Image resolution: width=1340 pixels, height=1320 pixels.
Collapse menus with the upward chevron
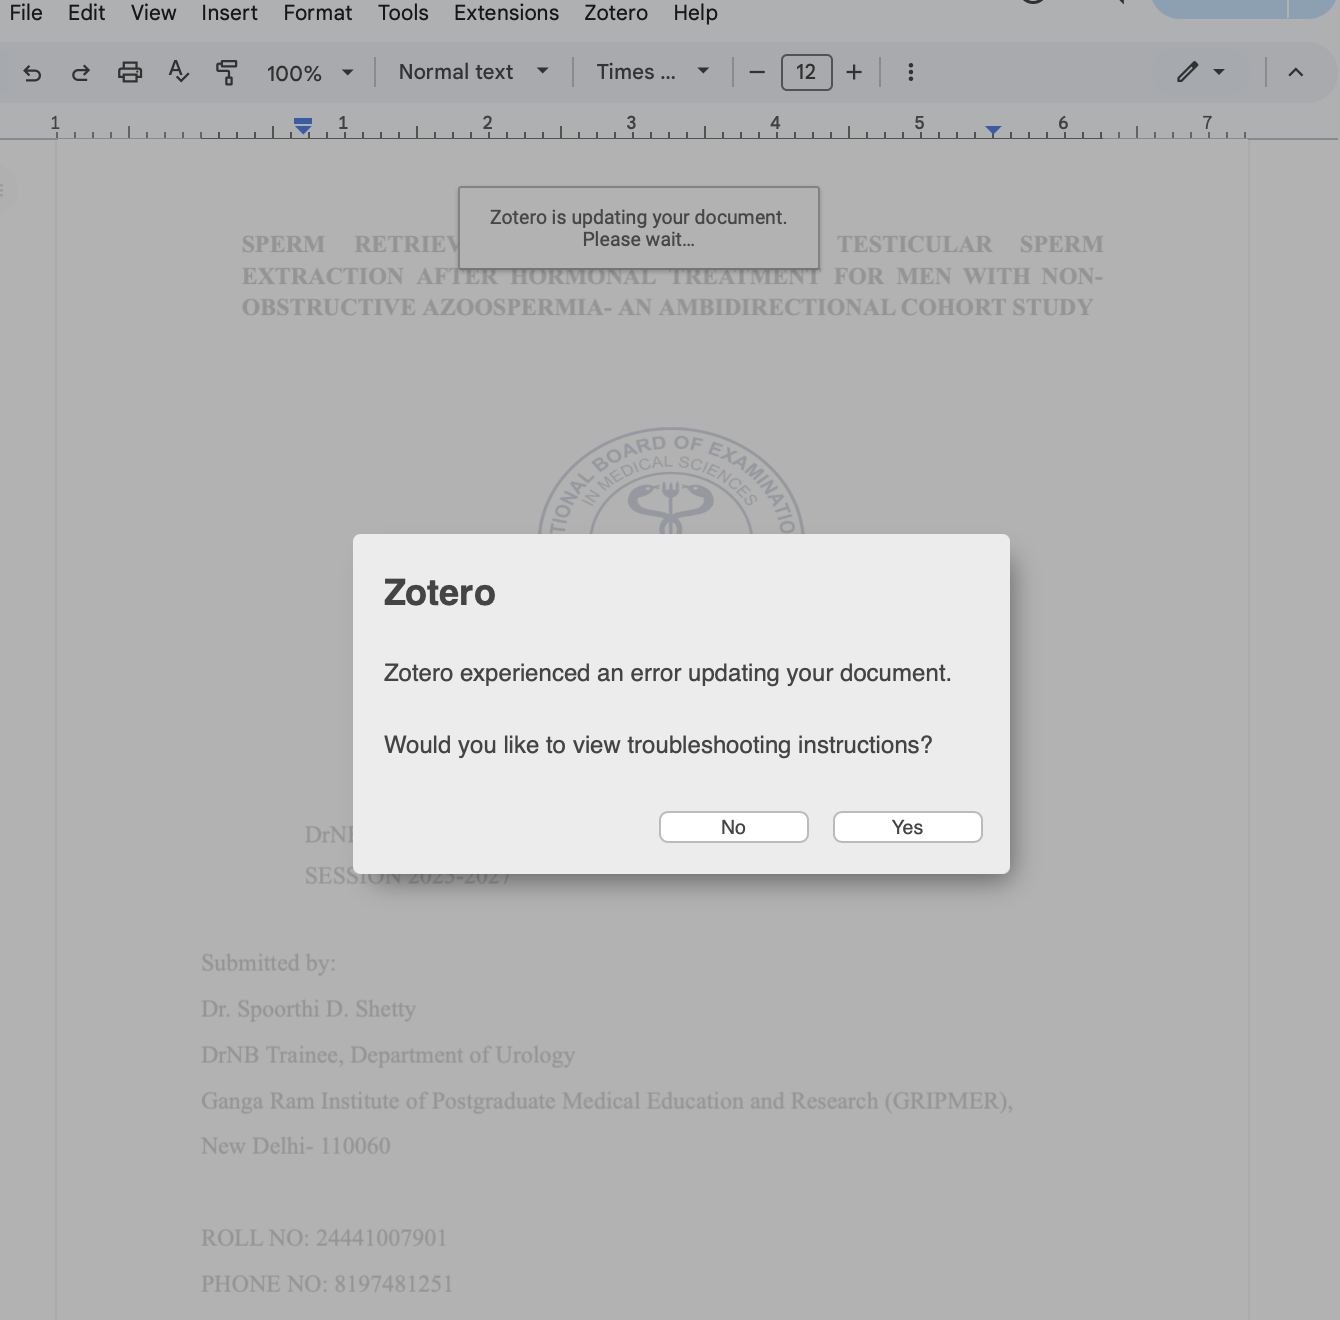pos(1296,72)
